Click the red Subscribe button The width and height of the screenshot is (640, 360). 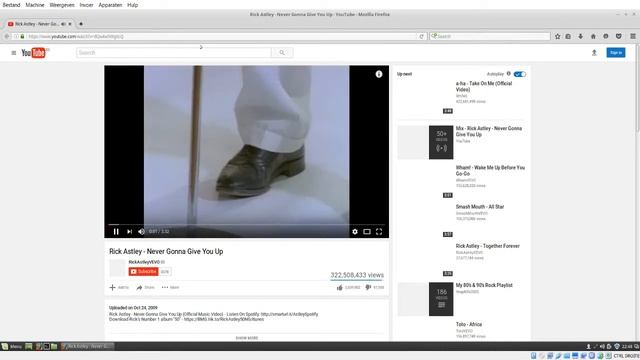coord(143,271)
